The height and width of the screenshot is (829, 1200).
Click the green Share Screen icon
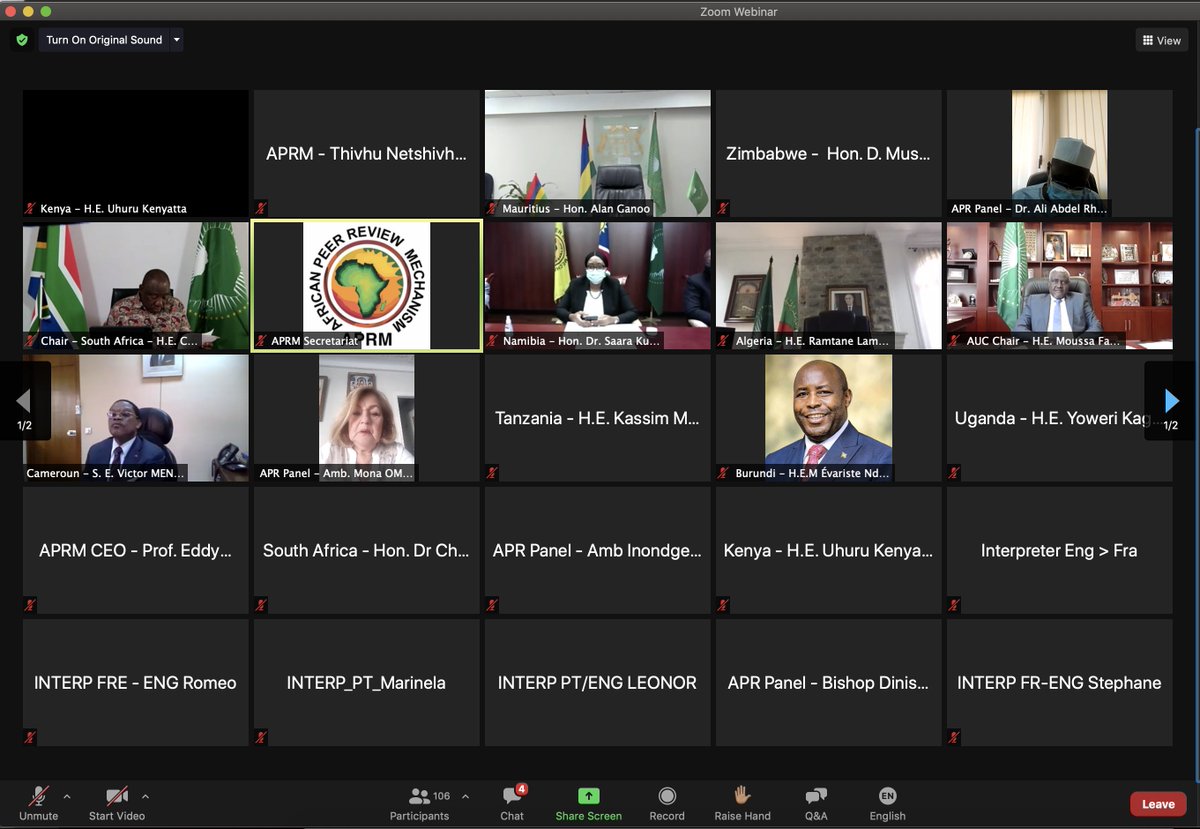(x=589, y=796)
